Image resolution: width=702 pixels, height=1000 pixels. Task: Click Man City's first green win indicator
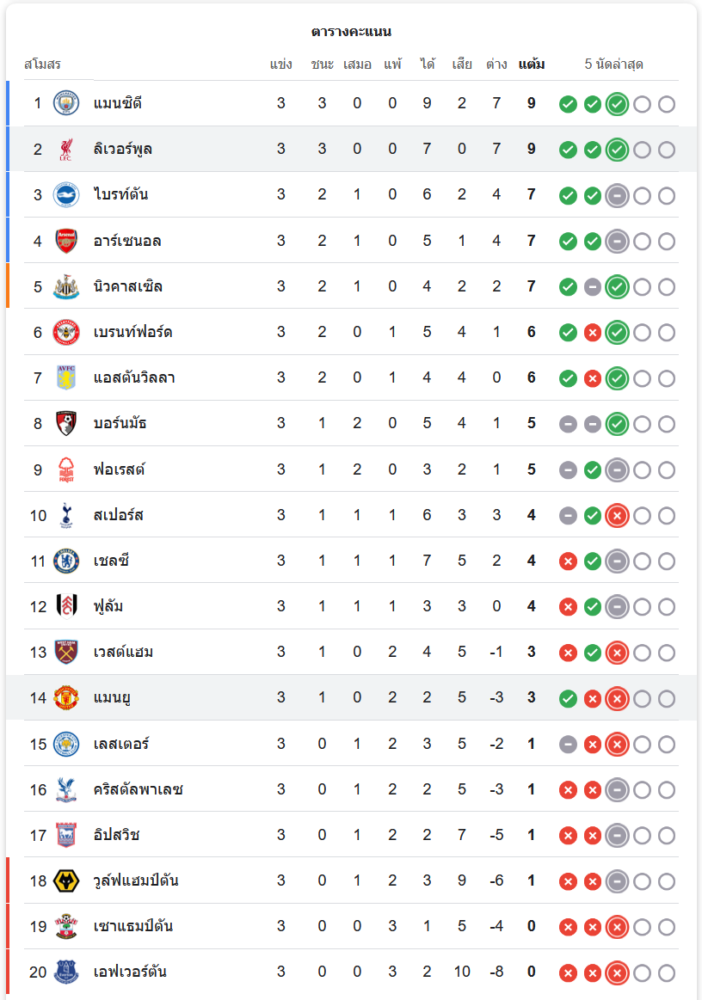click(568, 104)
